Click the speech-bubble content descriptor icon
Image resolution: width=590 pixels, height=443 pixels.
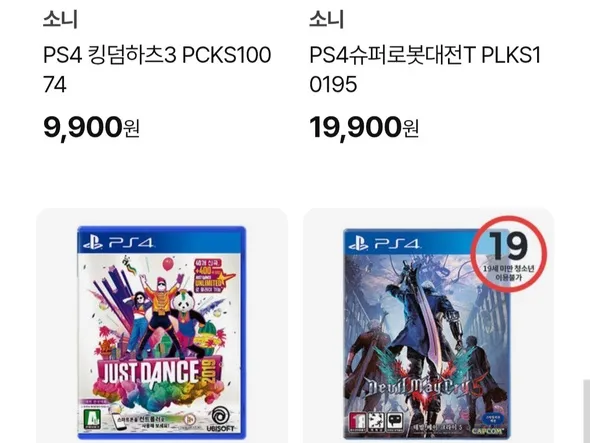tap(395, 422)
